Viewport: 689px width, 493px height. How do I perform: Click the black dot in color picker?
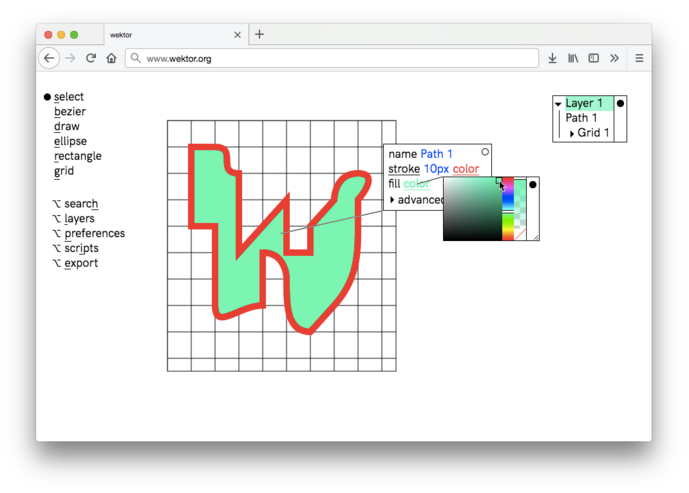click(532, 185)
